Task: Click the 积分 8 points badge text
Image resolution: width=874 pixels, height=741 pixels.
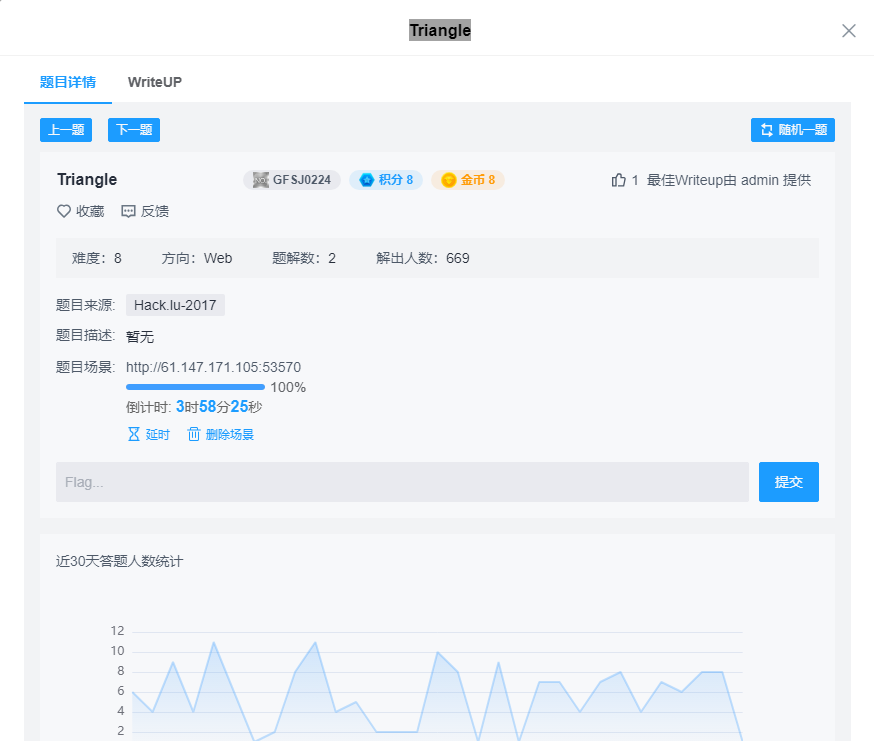Action: pyautogui.click(x=396, y=180)
